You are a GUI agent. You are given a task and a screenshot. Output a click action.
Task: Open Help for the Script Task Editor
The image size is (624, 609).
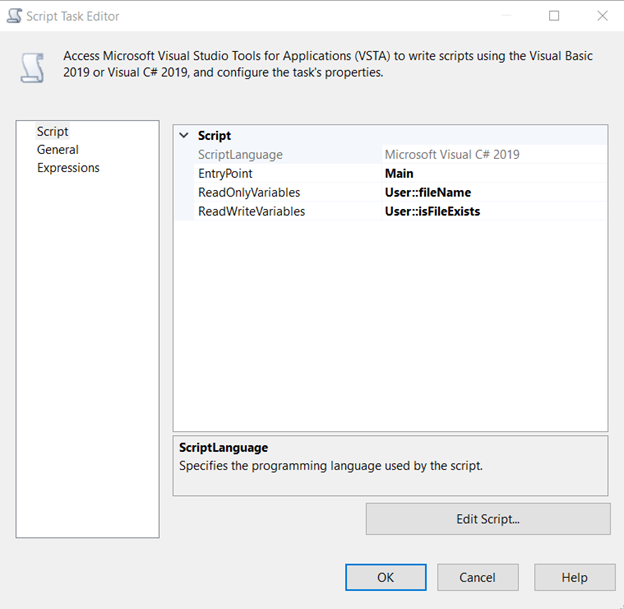click(x=574, y=577)
